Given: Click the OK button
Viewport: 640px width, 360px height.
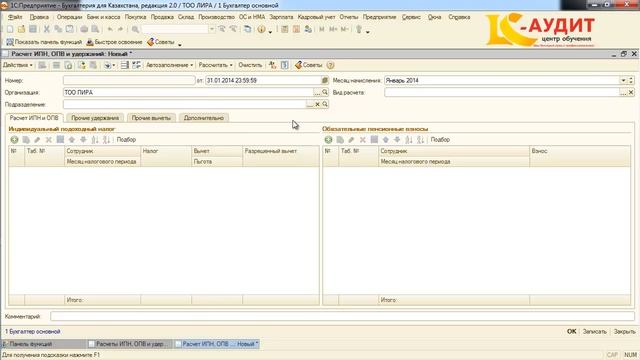Looking at the screenshot, I should pyautogui.click(x=571, y=331).
